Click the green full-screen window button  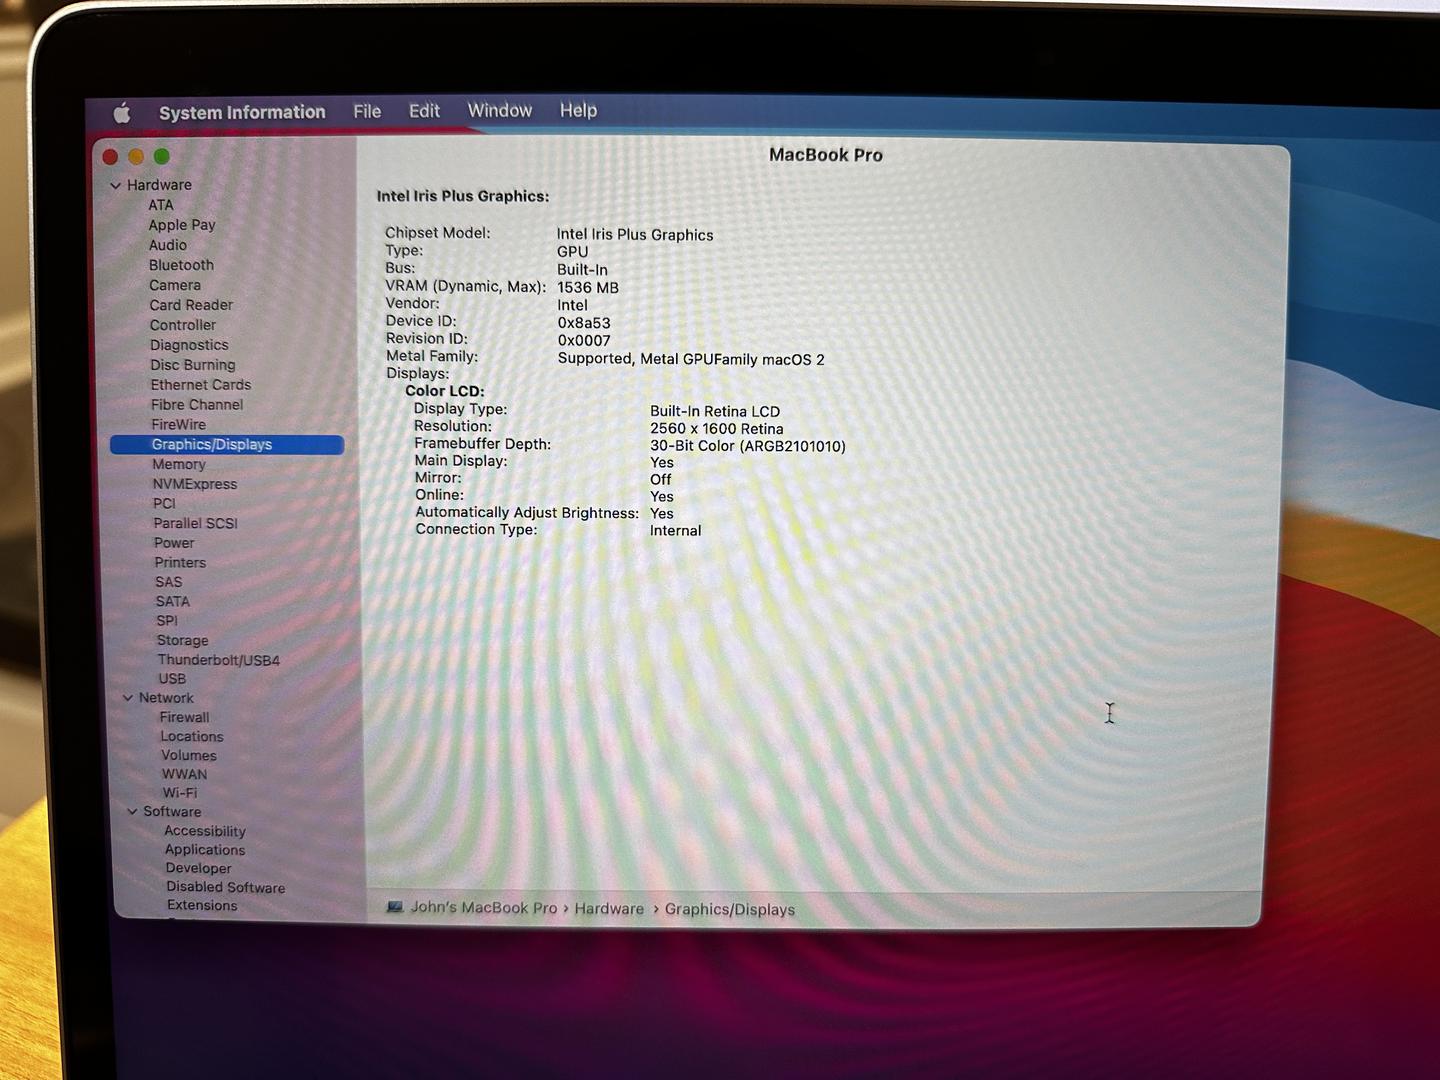[162, 156]
